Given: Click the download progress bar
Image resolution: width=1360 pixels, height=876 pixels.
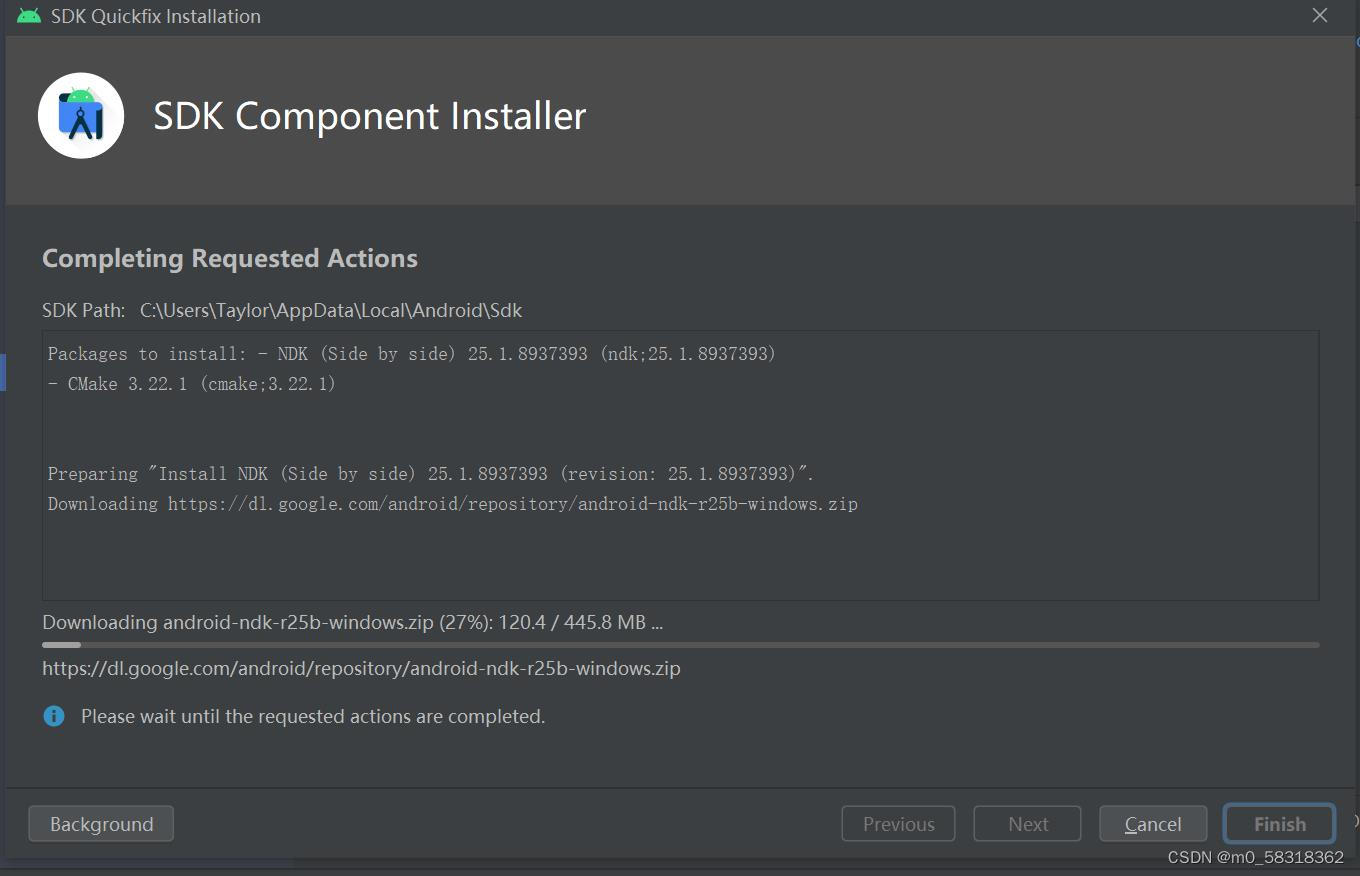Looking at the screenshot, I should pyautogui.click(x=680, y=645).
